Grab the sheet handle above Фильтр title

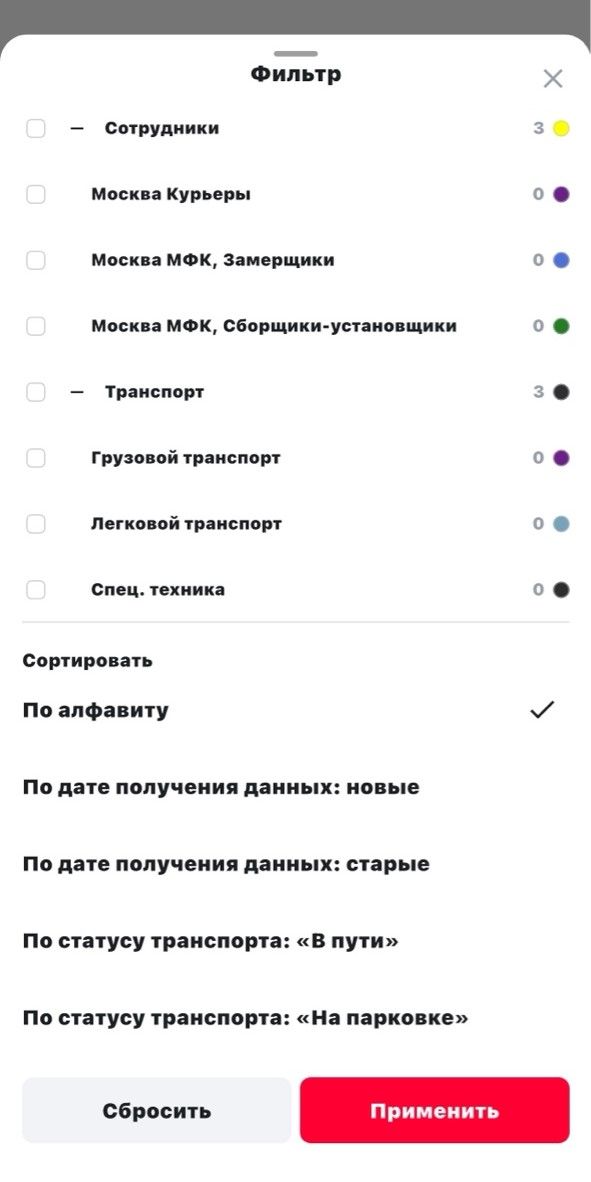[x=296, y=54]
